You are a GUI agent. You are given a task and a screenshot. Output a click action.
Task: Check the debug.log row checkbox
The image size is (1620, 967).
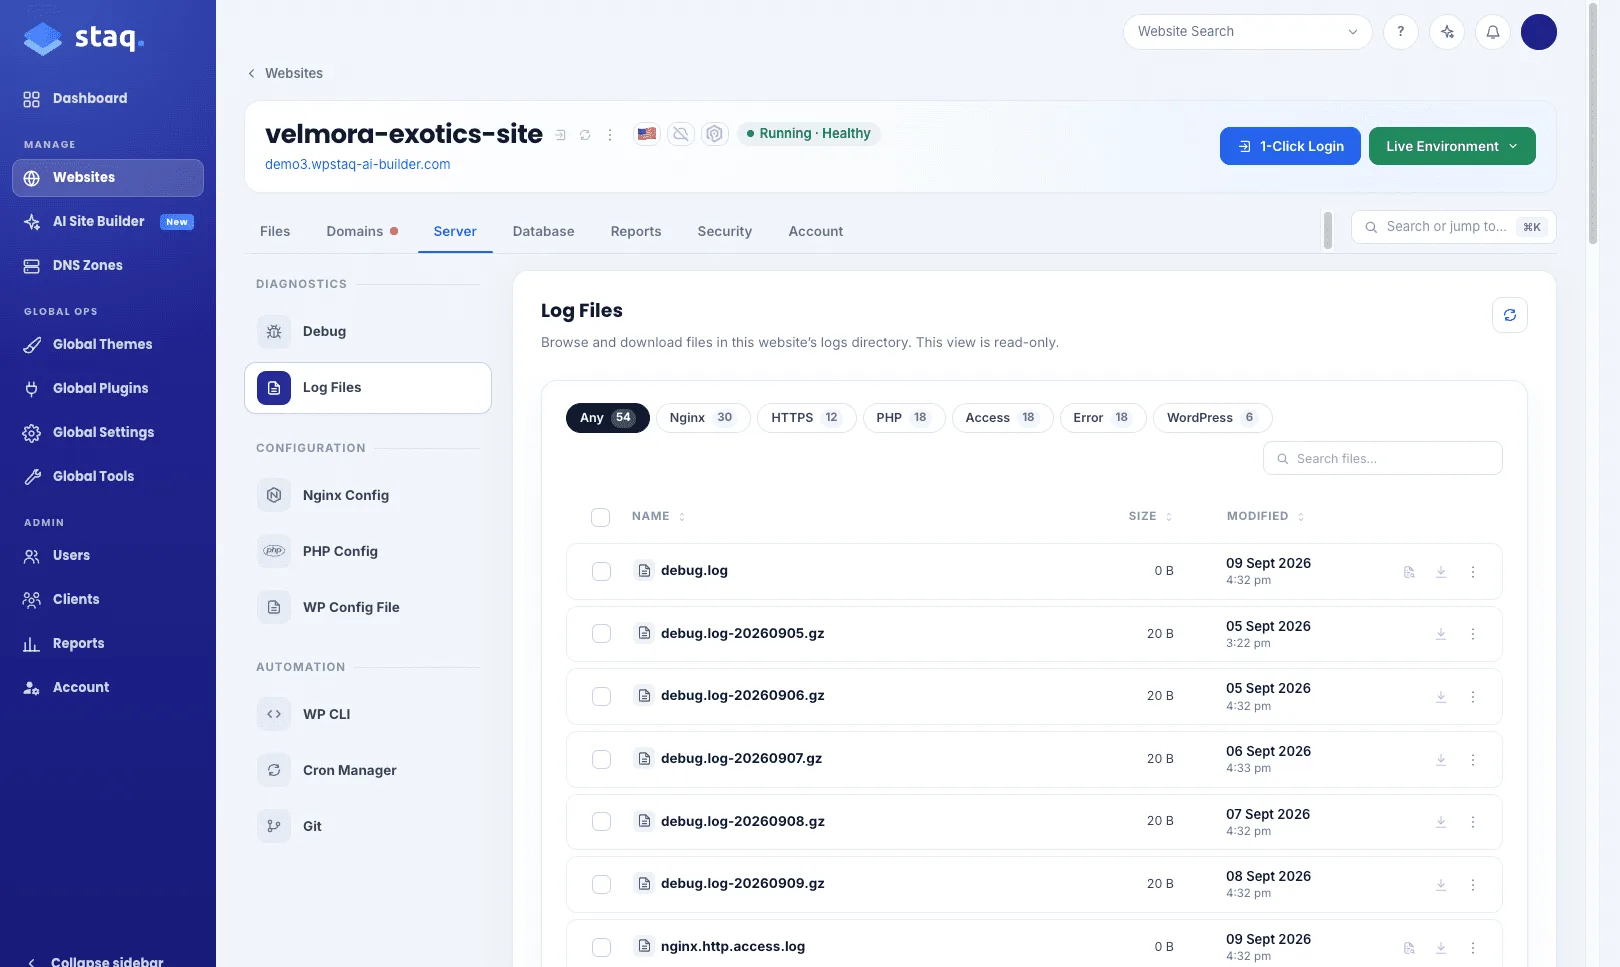[601, 571]
